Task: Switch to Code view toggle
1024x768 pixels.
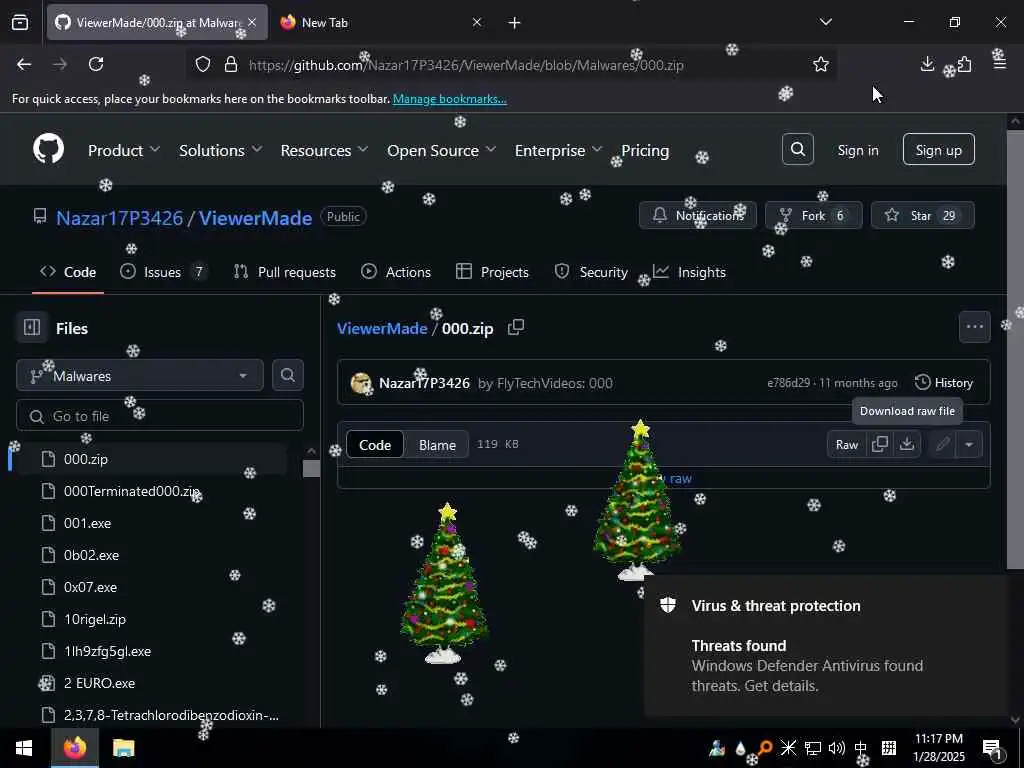Action: tap(375, 445)
